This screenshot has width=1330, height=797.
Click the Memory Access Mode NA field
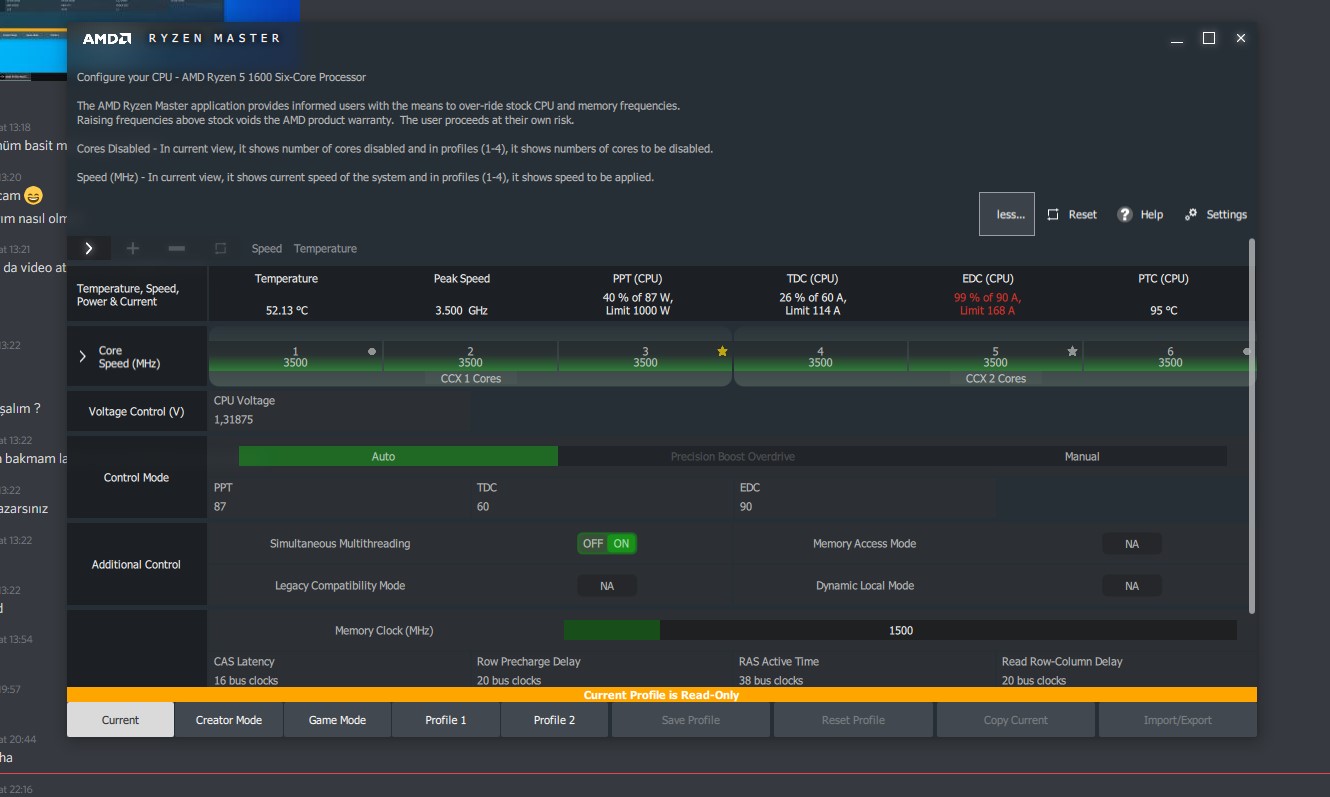pos(1132,544)
